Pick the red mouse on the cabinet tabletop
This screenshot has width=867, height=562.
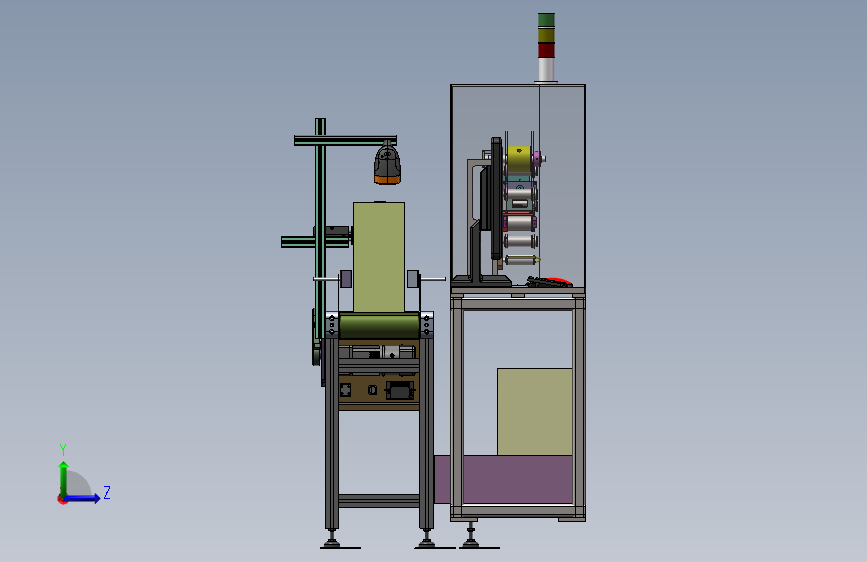(557, 281)
